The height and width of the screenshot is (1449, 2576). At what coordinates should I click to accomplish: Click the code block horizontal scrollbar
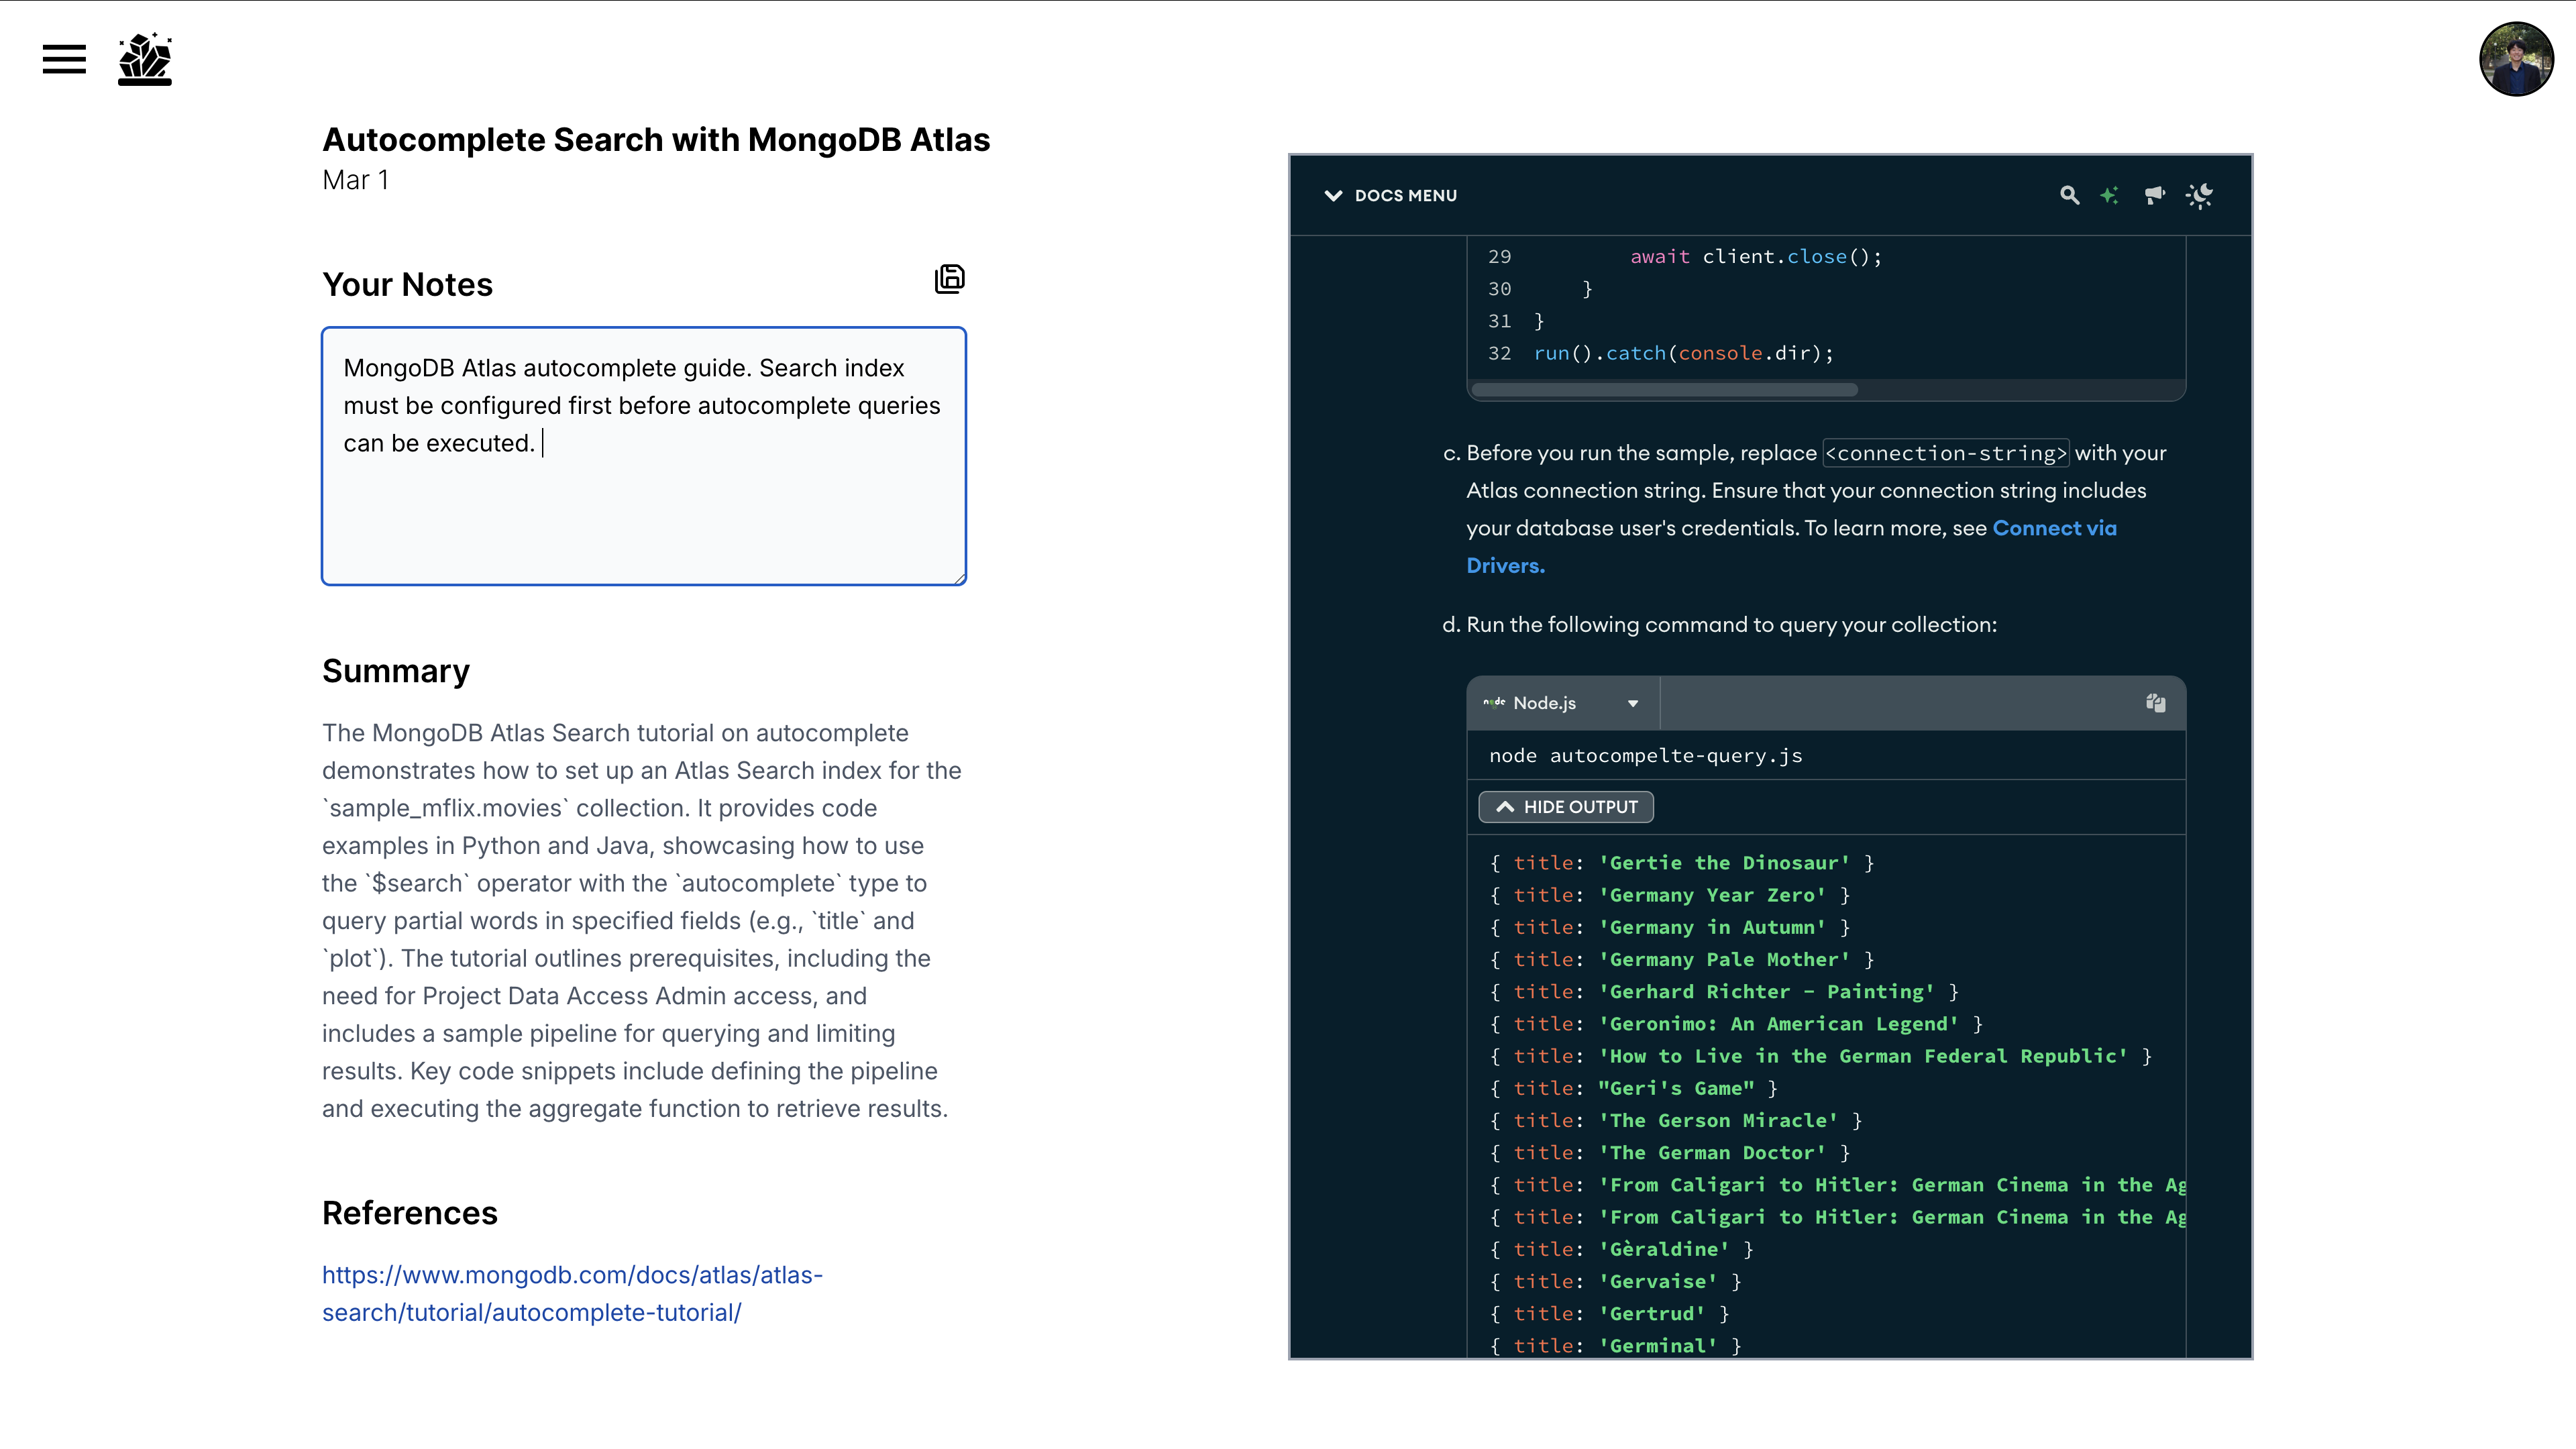coord(1664,390)
